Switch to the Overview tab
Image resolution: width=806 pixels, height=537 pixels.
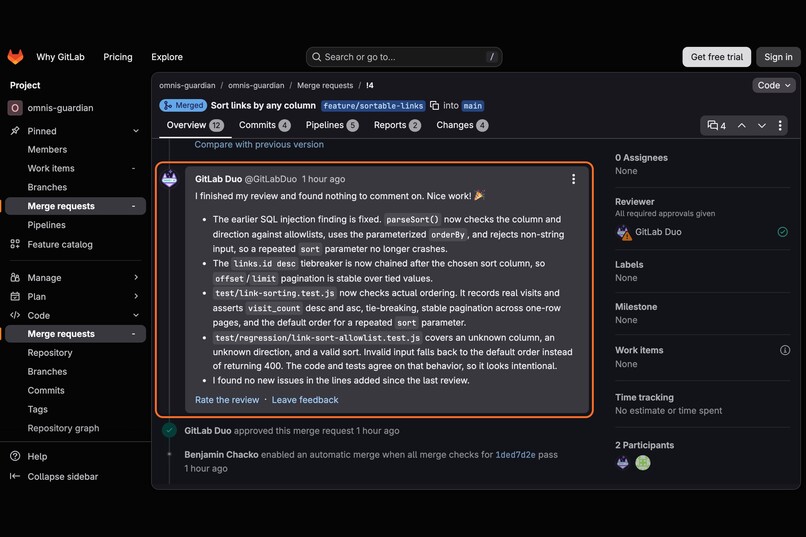click(195, 125)
